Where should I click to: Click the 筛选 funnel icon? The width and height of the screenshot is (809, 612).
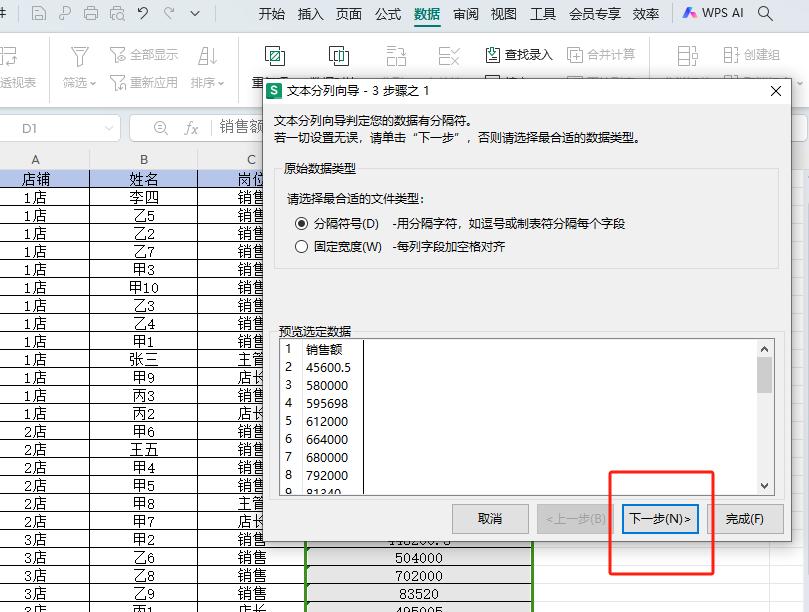[x=79, y=56]
